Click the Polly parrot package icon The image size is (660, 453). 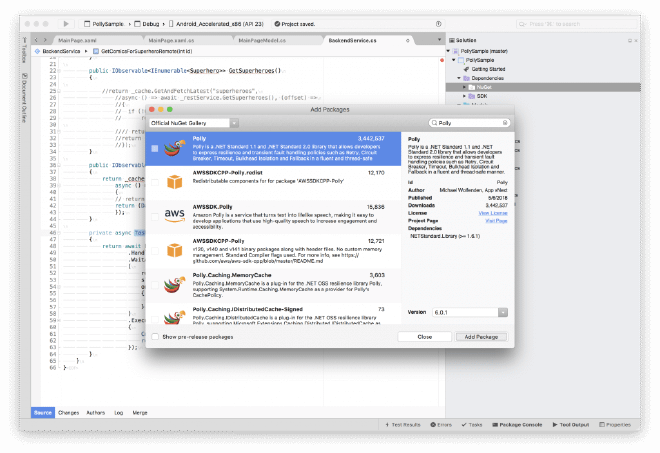click(x=175, y=148)
